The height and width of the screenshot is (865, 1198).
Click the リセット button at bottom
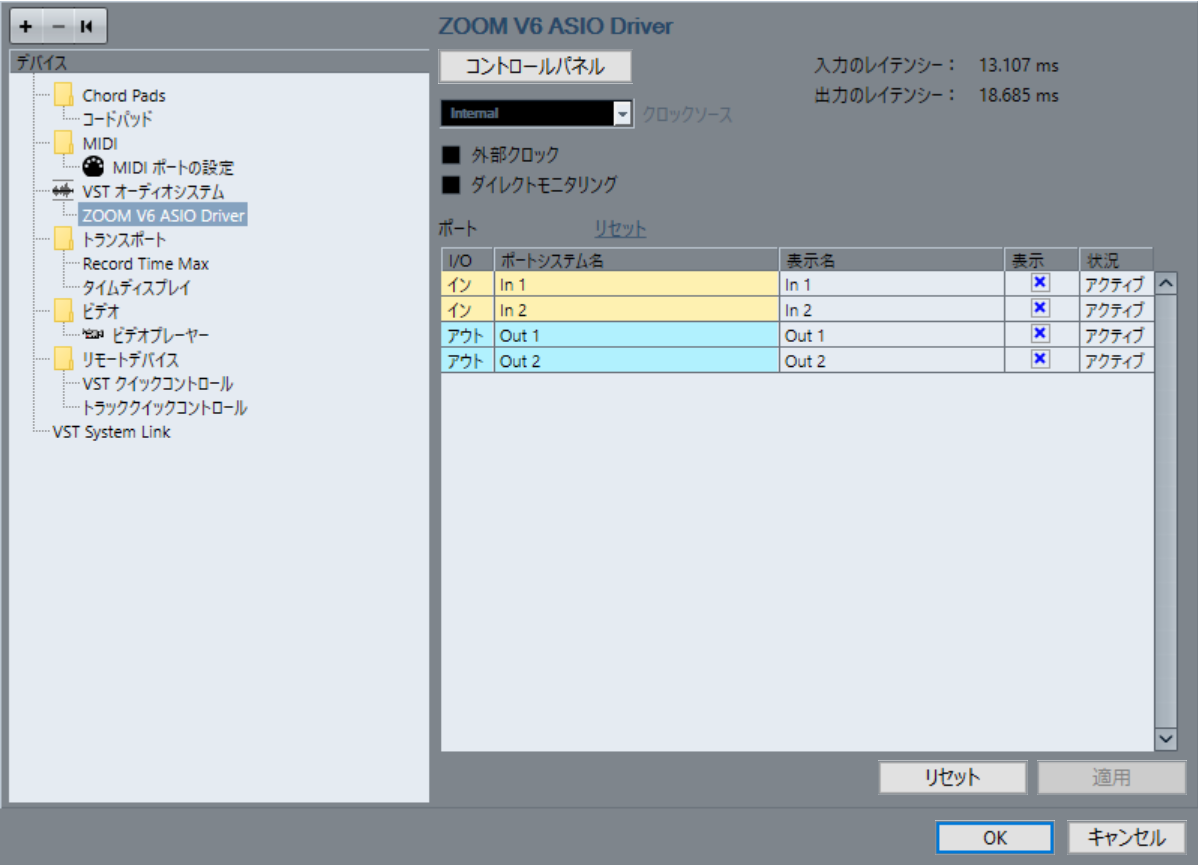952,777
